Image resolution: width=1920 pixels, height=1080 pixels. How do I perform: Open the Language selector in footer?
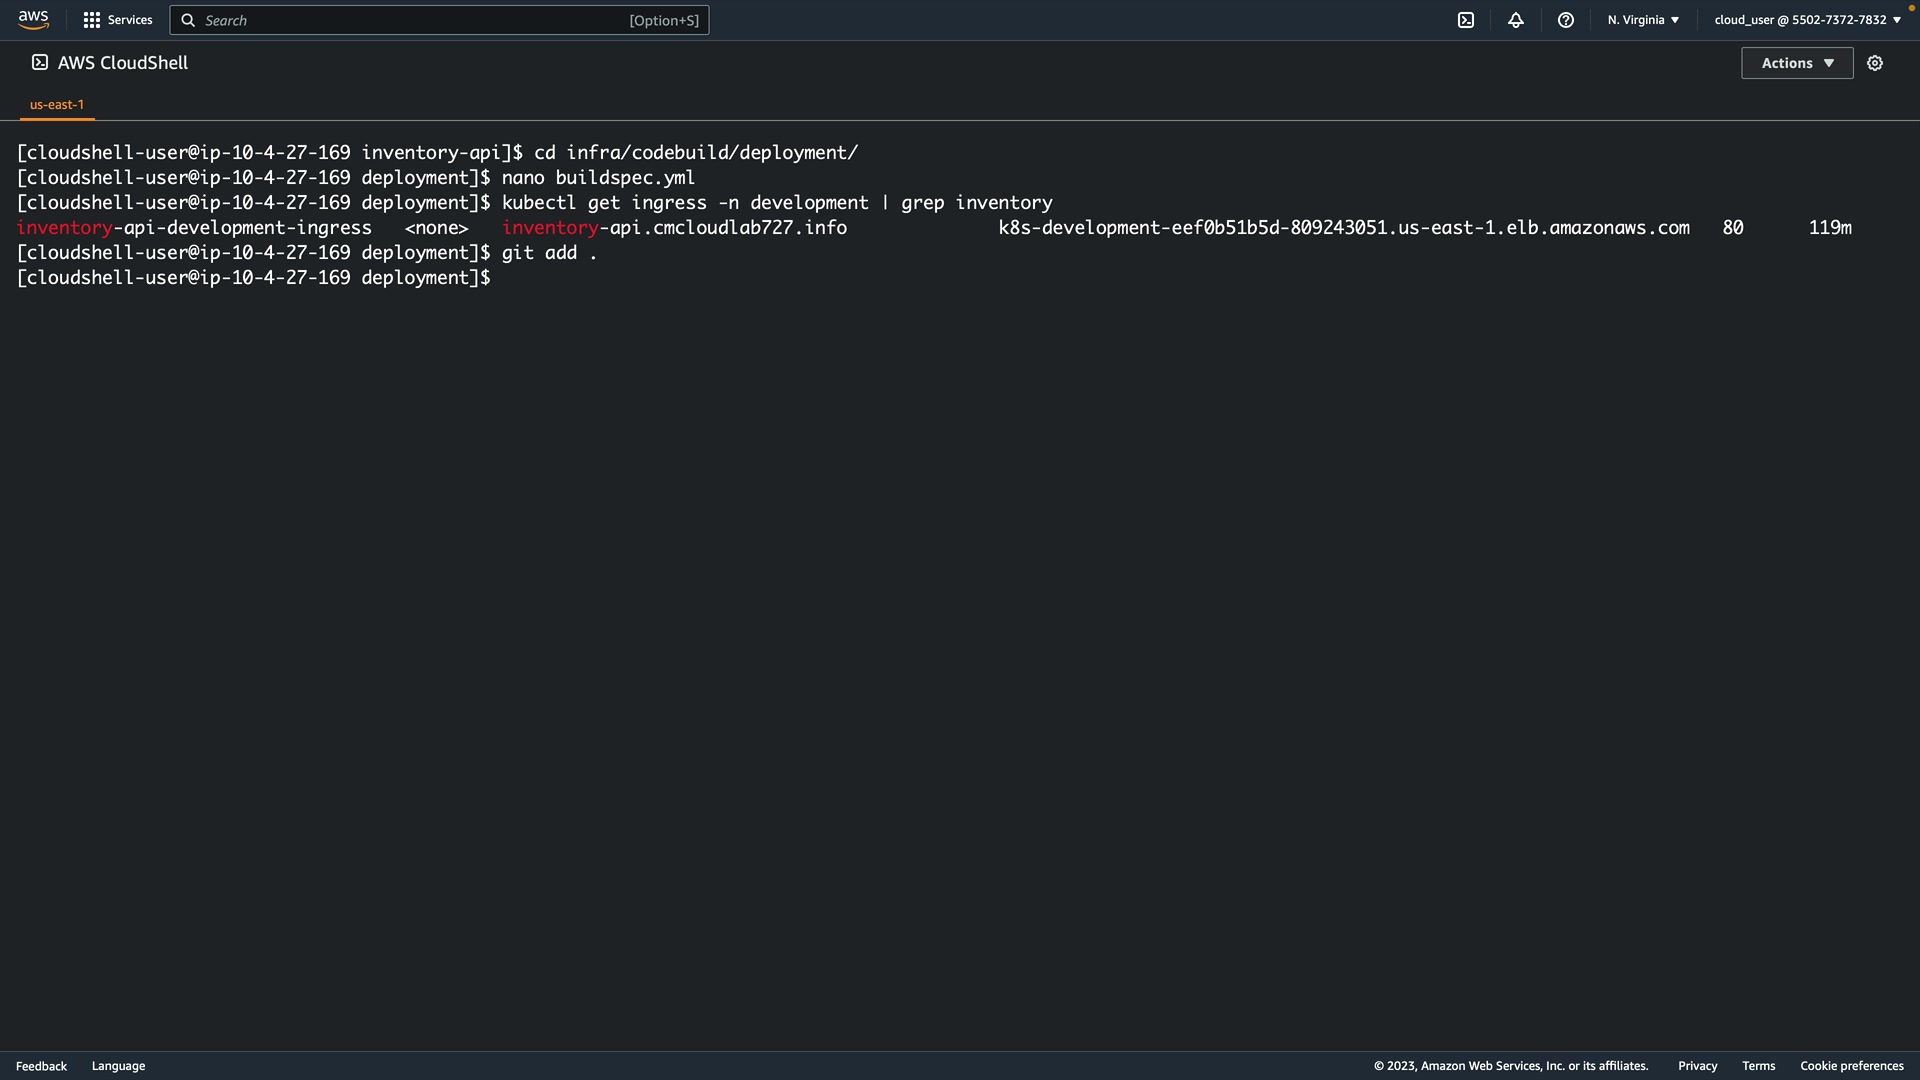tap(118, 1066)
